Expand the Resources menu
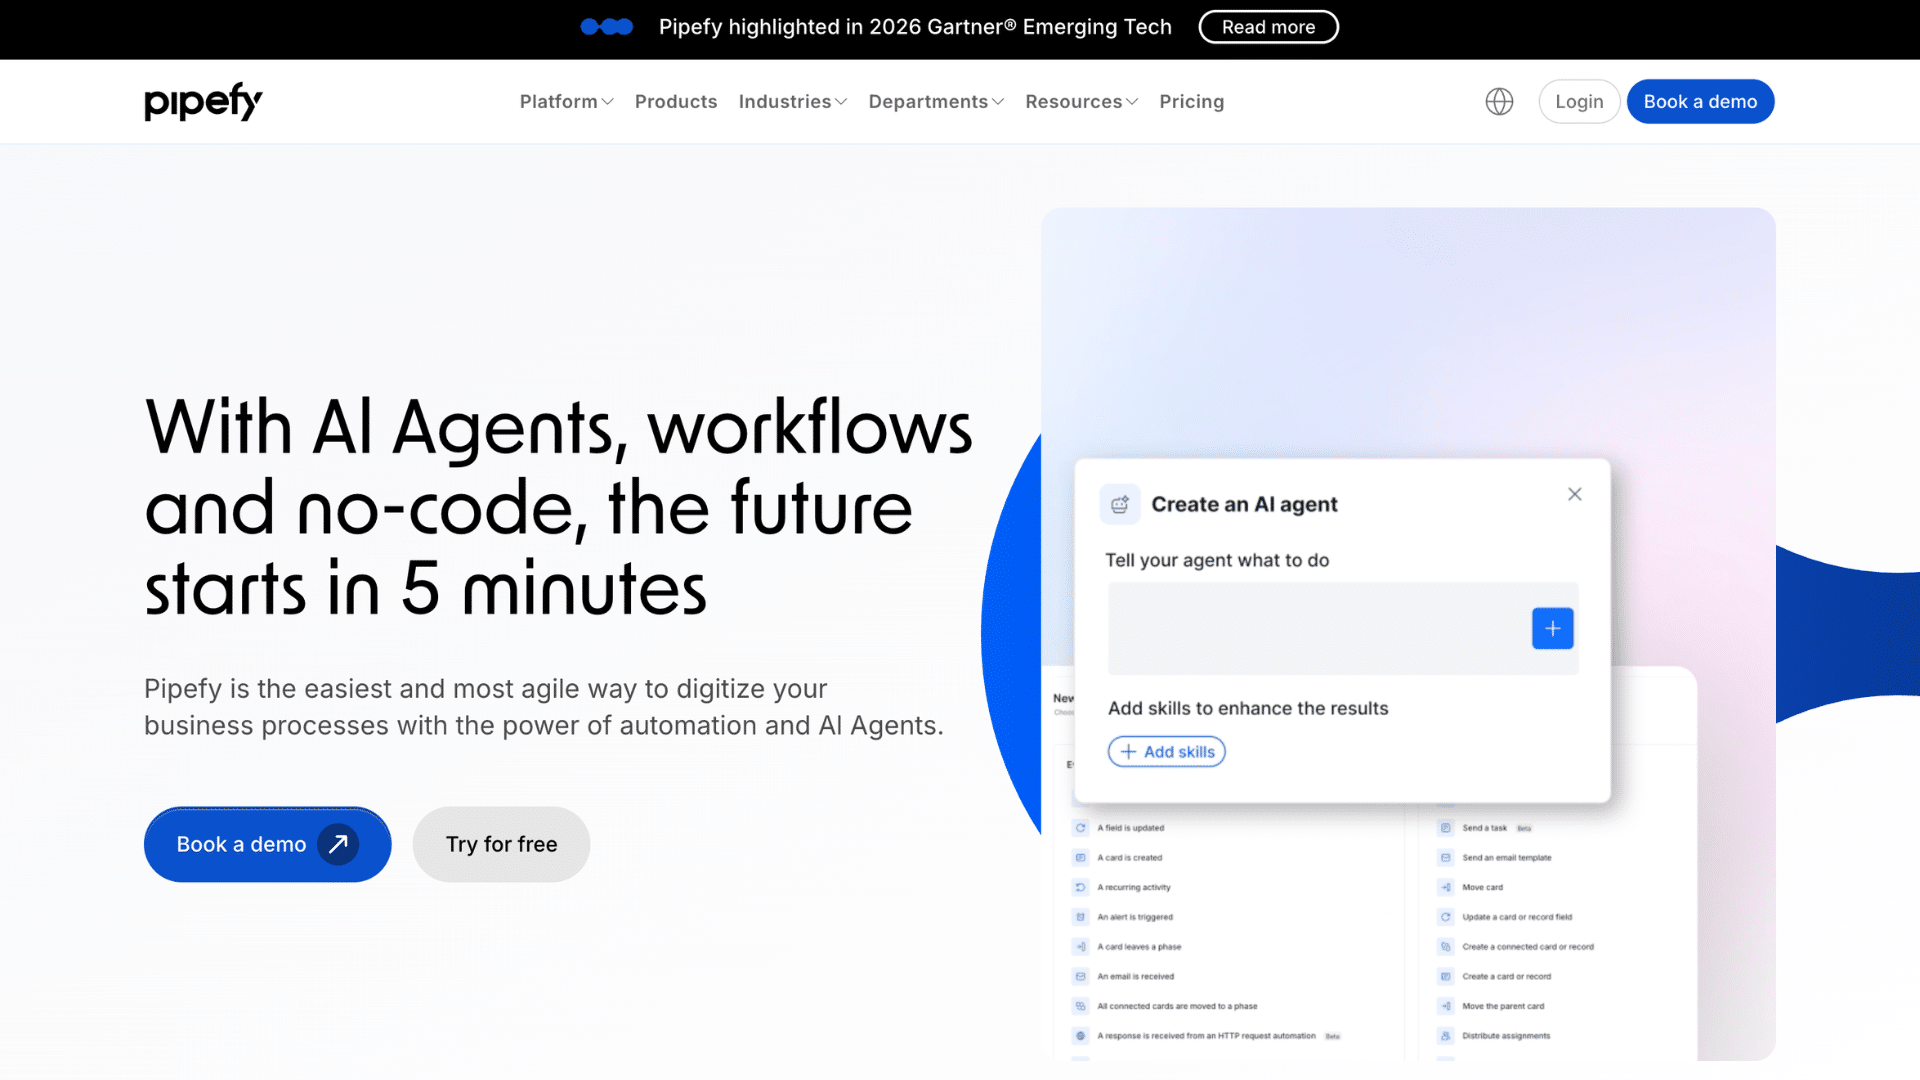This screenshot has height=1080, width=1920. tap(1081, 101)
